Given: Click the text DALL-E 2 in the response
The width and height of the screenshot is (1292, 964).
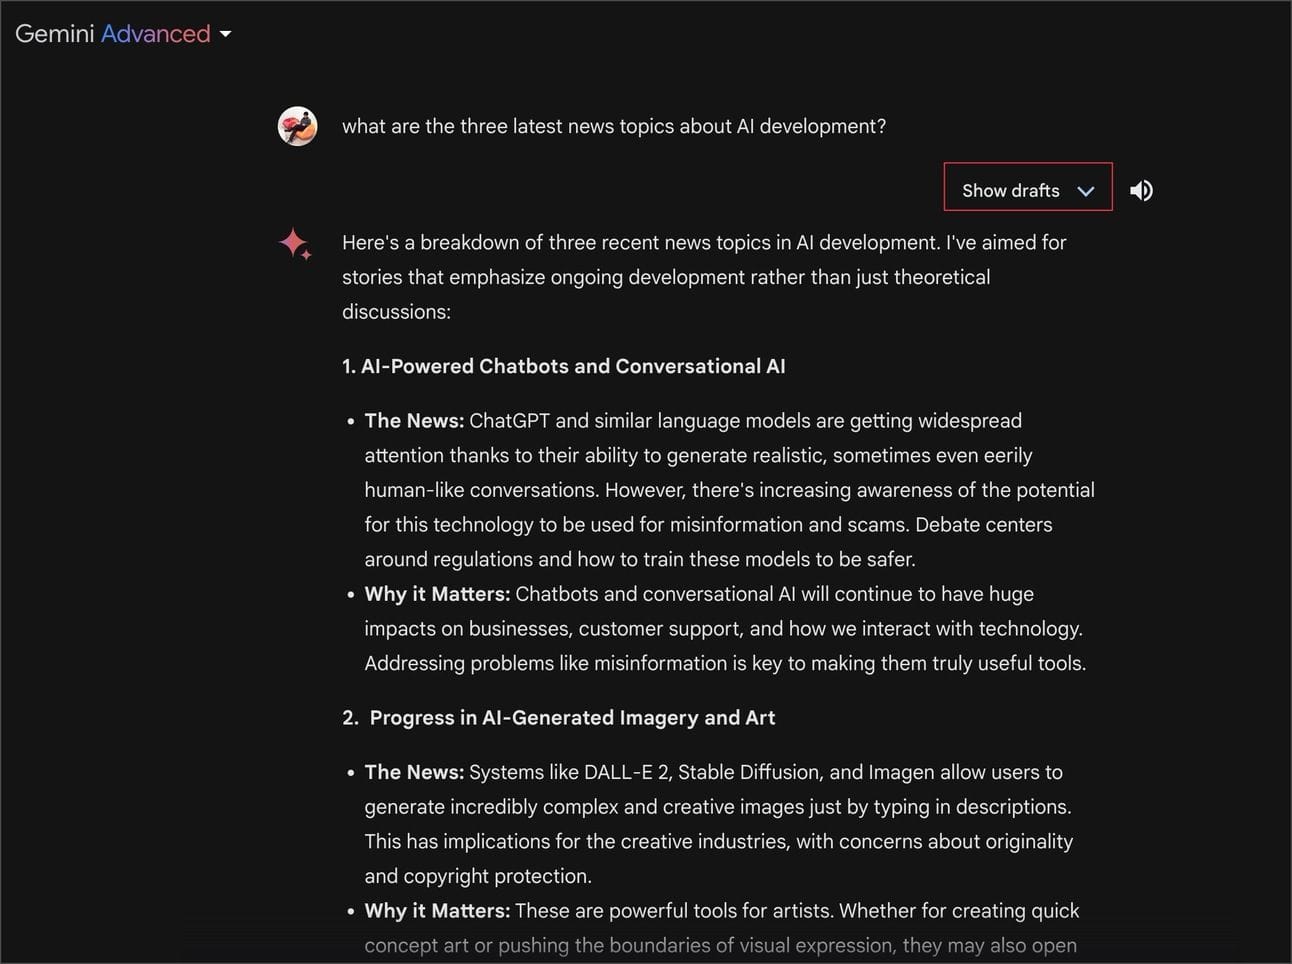Looking at the screenshot, I should (x=627, y=772).
